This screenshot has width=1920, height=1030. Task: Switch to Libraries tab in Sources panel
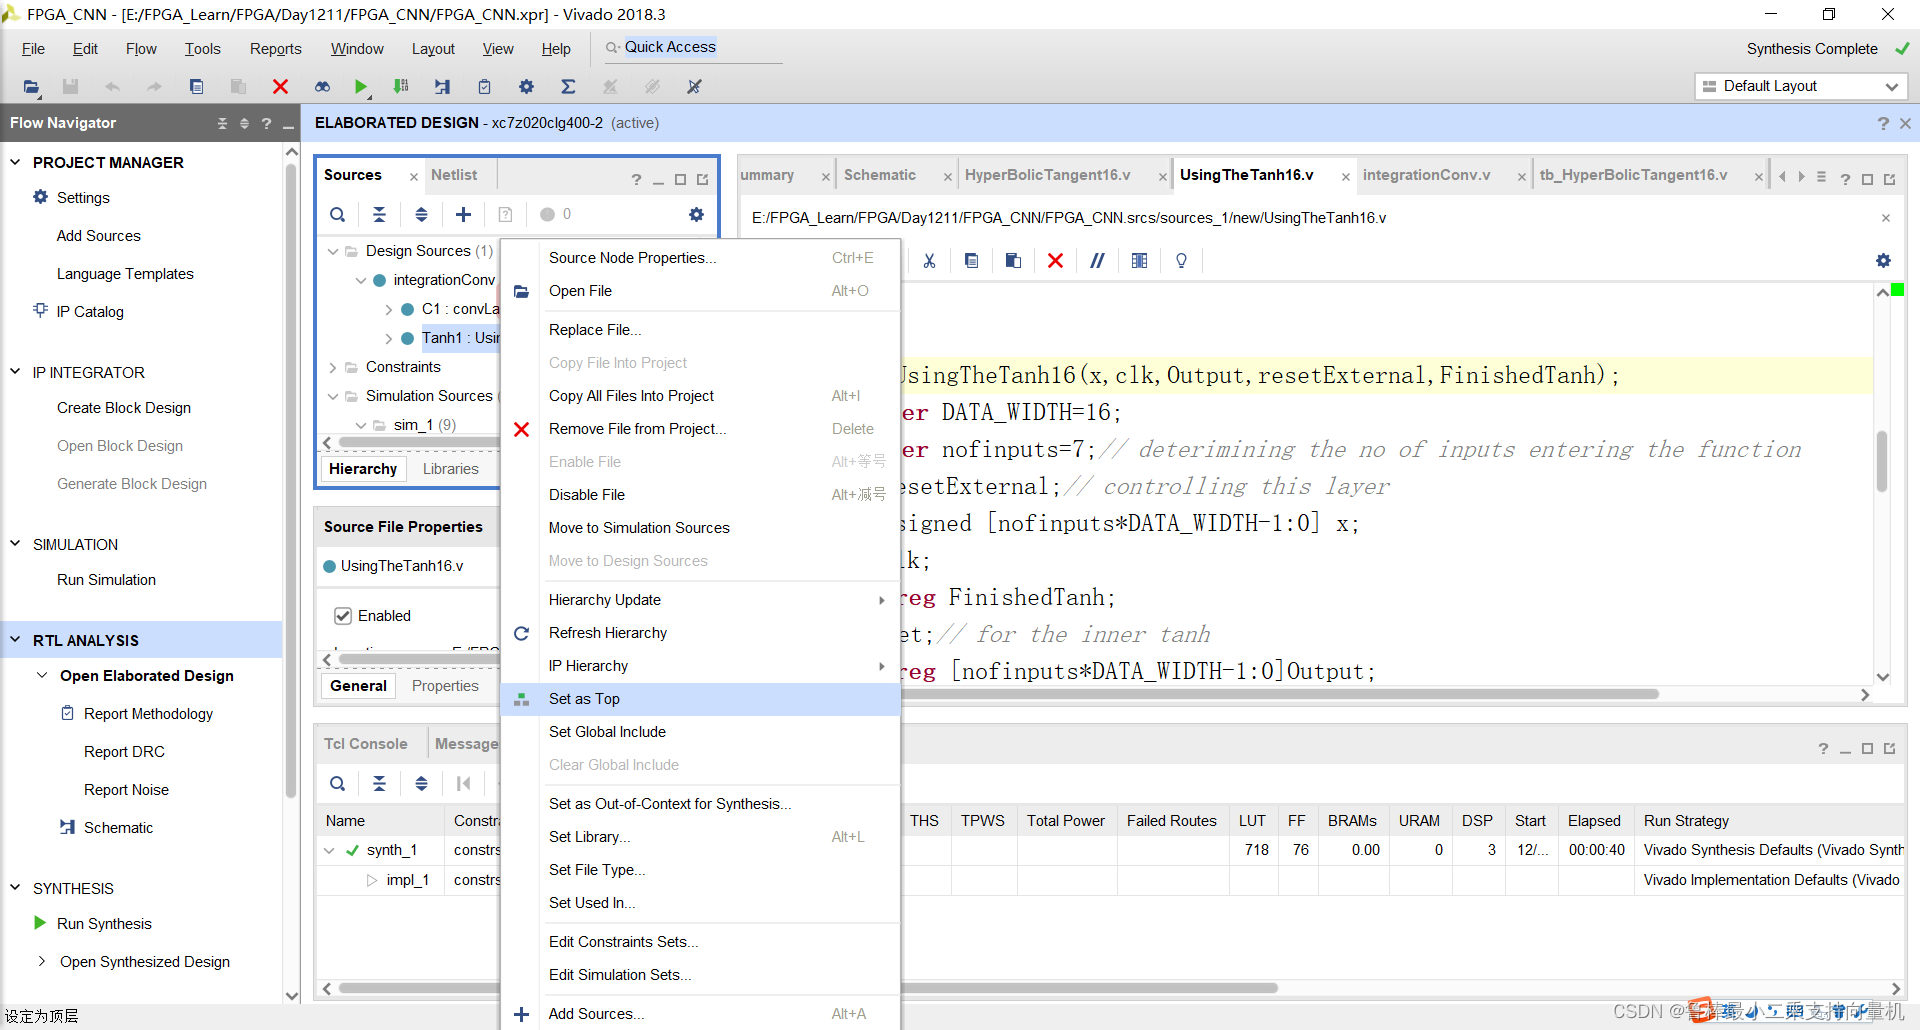click(x=450, y=469)
